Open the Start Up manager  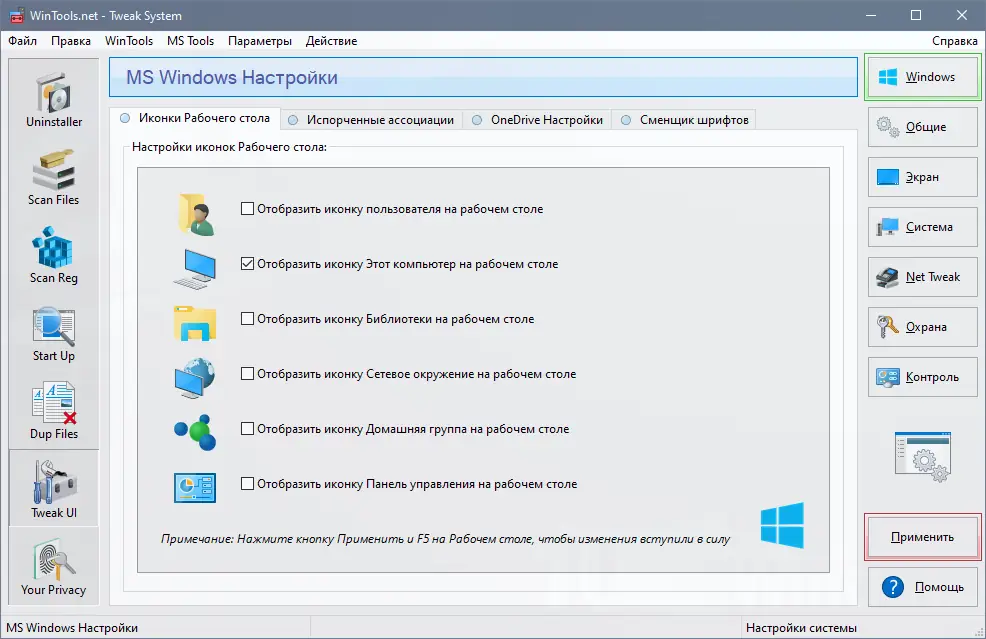click(x=53, y=334)
